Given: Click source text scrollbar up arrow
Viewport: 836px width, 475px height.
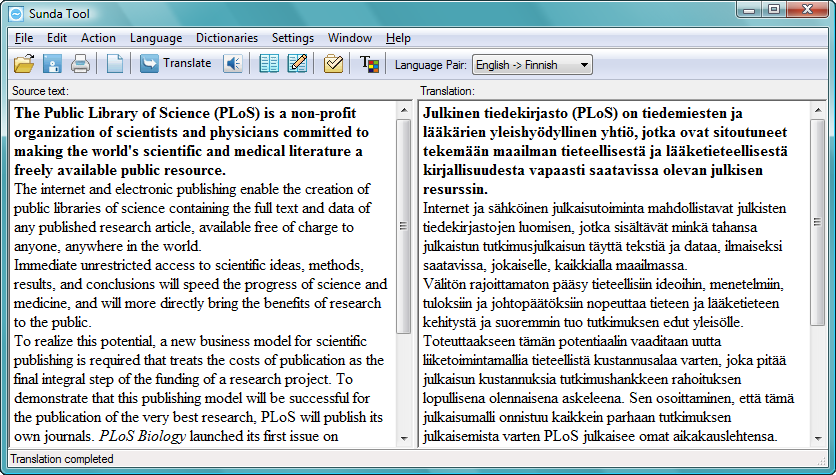Looking at the screenshot, I should 404,110.
